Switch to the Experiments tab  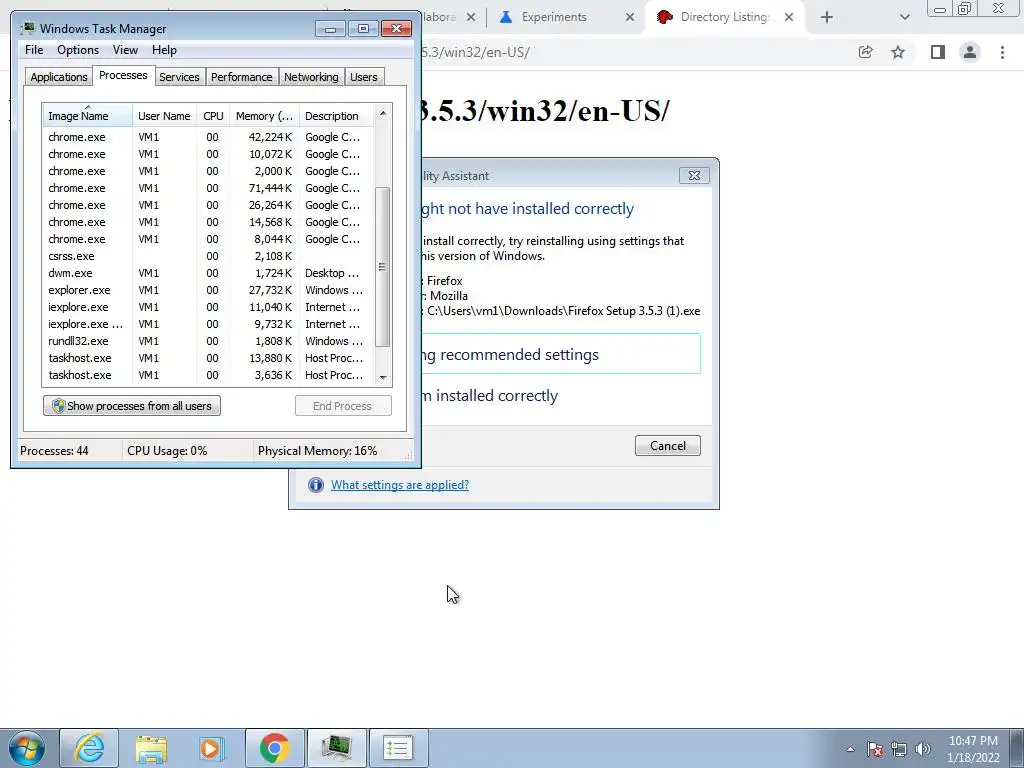(x=554, y=17)
